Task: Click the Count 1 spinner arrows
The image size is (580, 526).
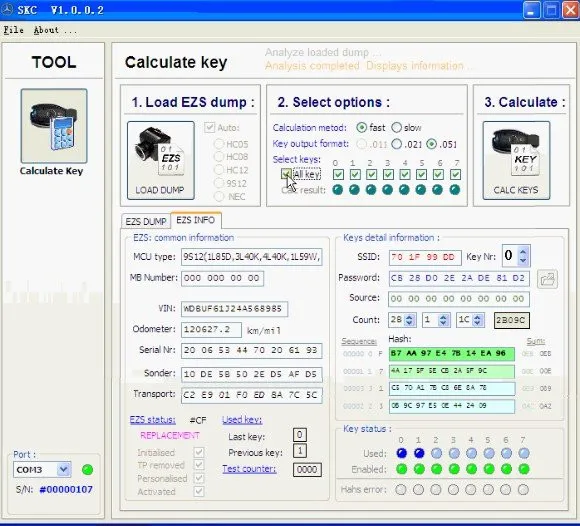Action: [x=444, y=320]
